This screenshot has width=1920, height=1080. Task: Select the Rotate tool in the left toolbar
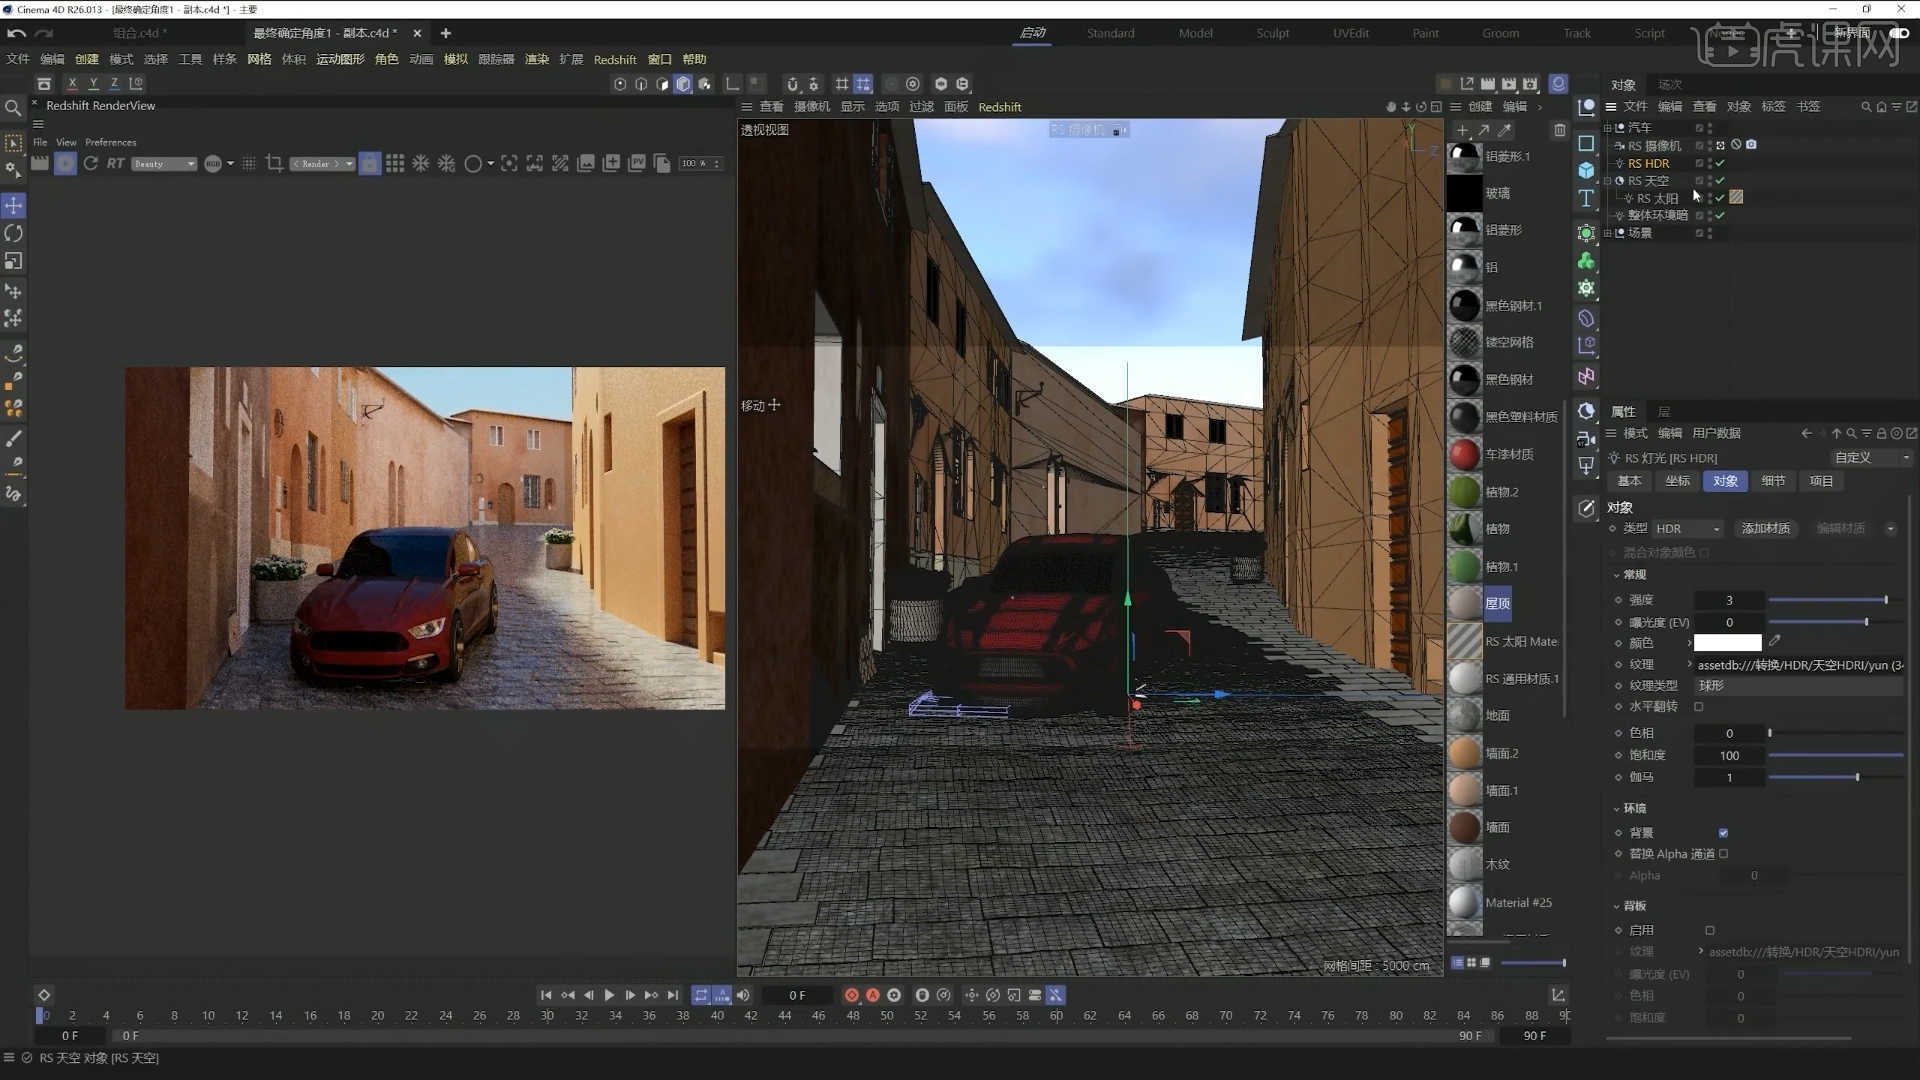pyautogui.click(x=14, y=233)
